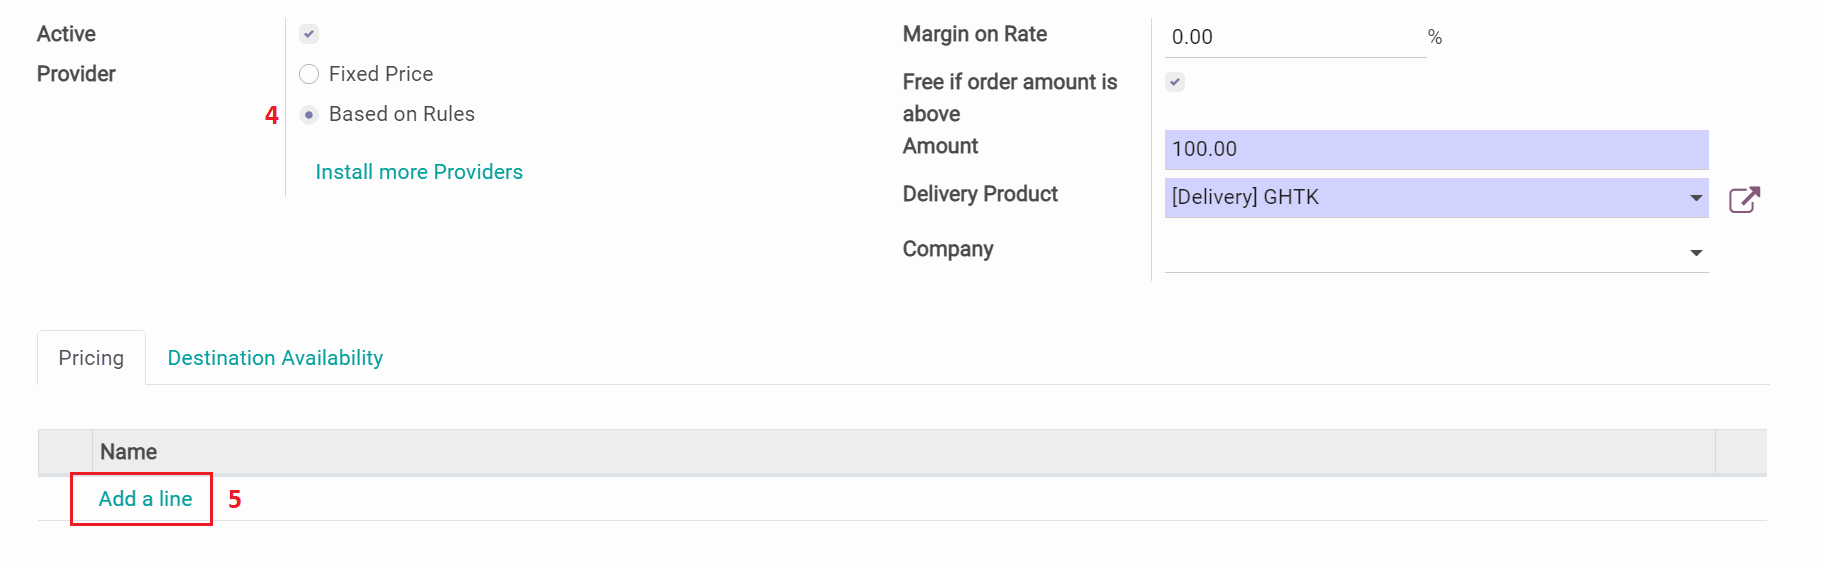Viewport: 1824px width, 562px height.
Task: Click the Install more Providers link
Action: [419, 172]
